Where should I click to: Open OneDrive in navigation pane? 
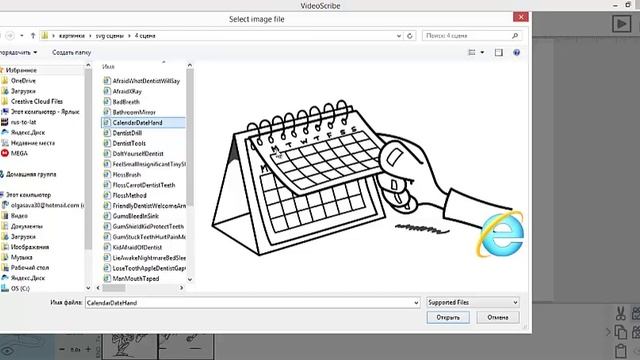(x=23, y=81)
